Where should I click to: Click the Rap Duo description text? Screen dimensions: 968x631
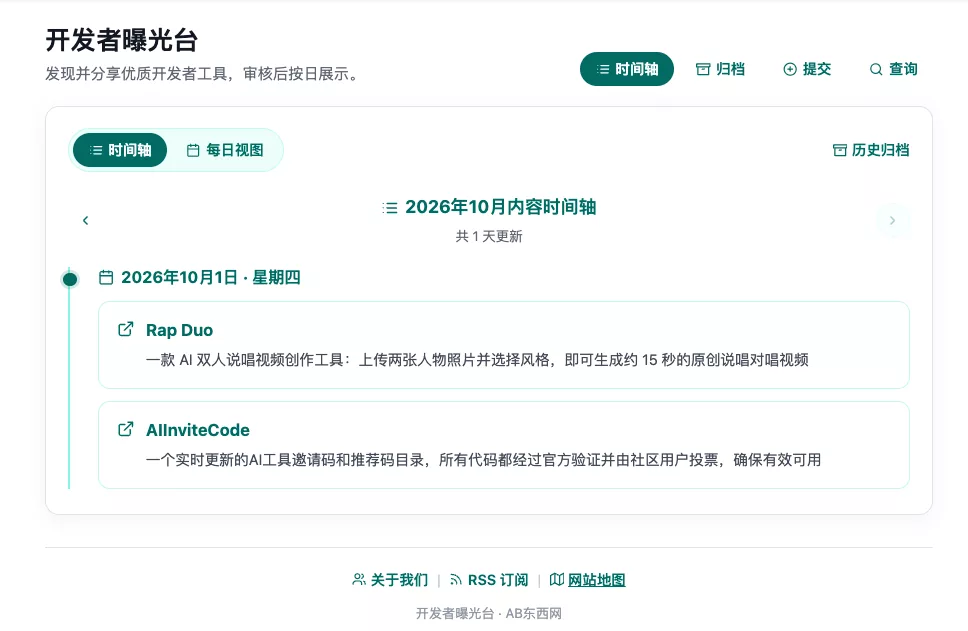pyautogui.click(x=477, y=360)
